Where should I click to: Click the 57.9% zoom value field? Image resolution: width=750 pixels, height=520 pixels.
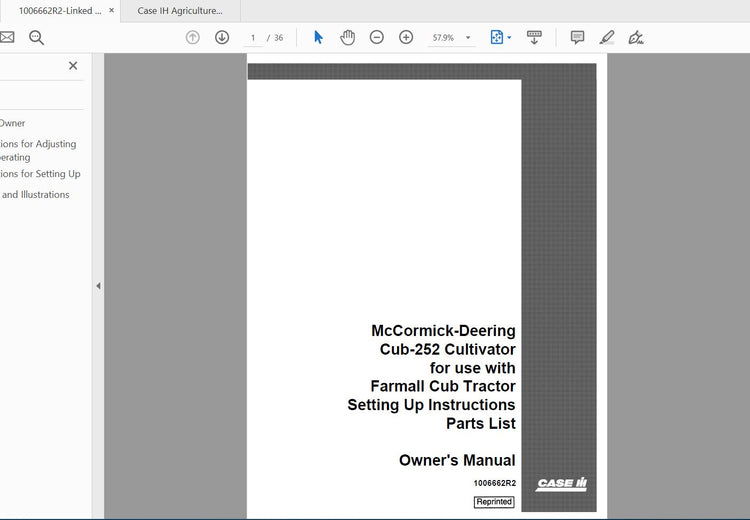click(x=443, y=38)
